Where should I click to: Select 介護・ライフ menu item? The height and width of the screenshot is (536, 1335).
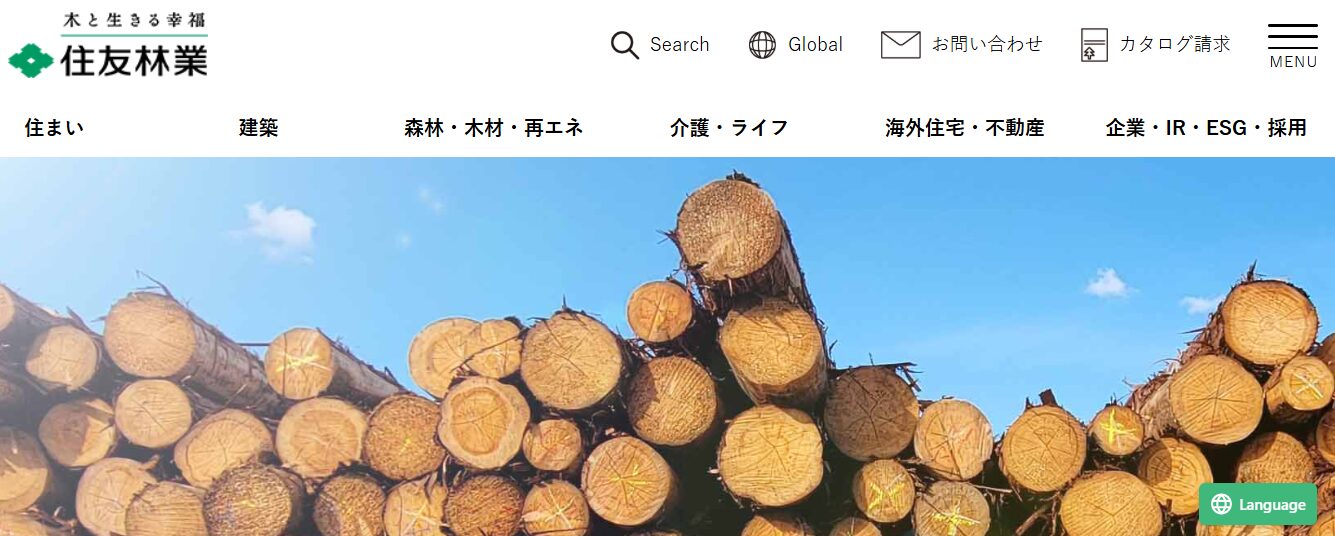[729, 128]
